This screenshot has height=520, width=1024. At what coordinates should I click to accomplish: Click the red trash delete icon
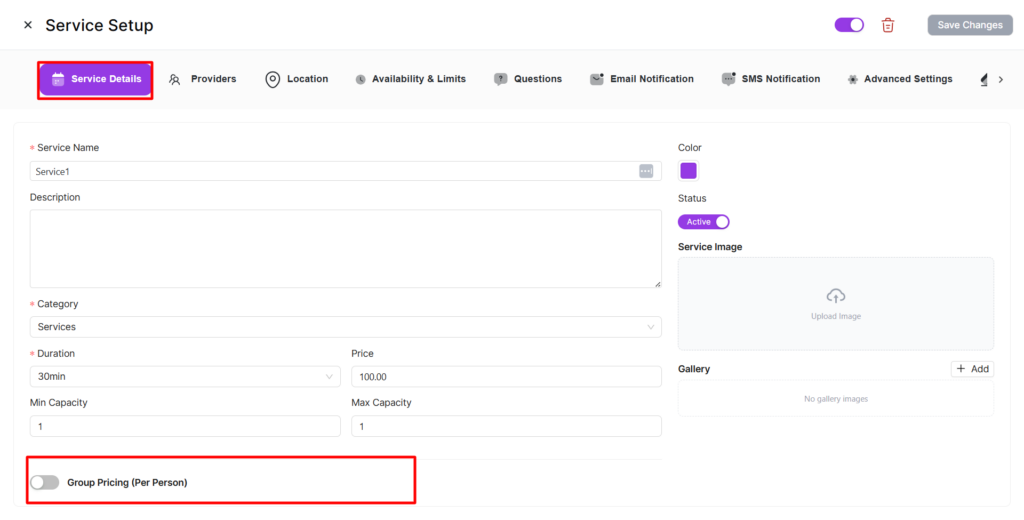tap(888, 25)
